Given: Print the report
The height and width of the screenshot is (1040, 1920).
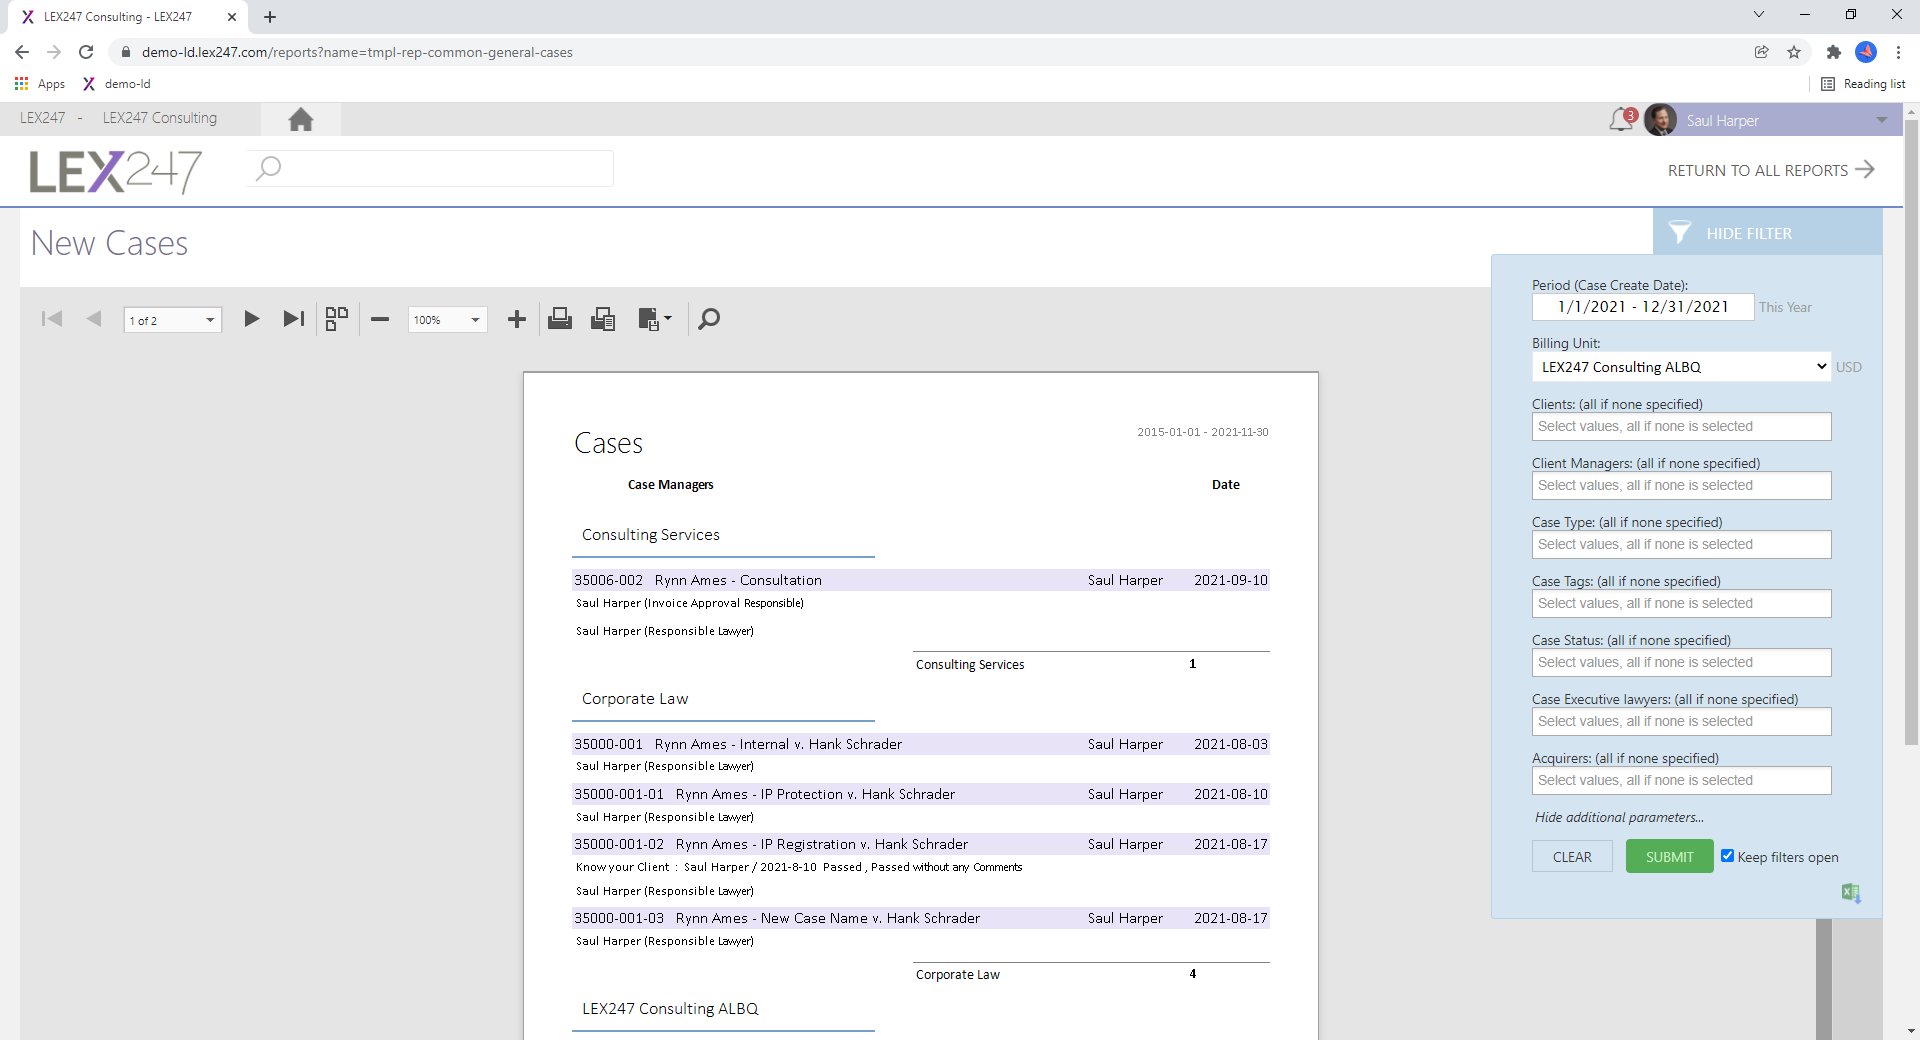Looking at the screenshot, I should (560, 319).
